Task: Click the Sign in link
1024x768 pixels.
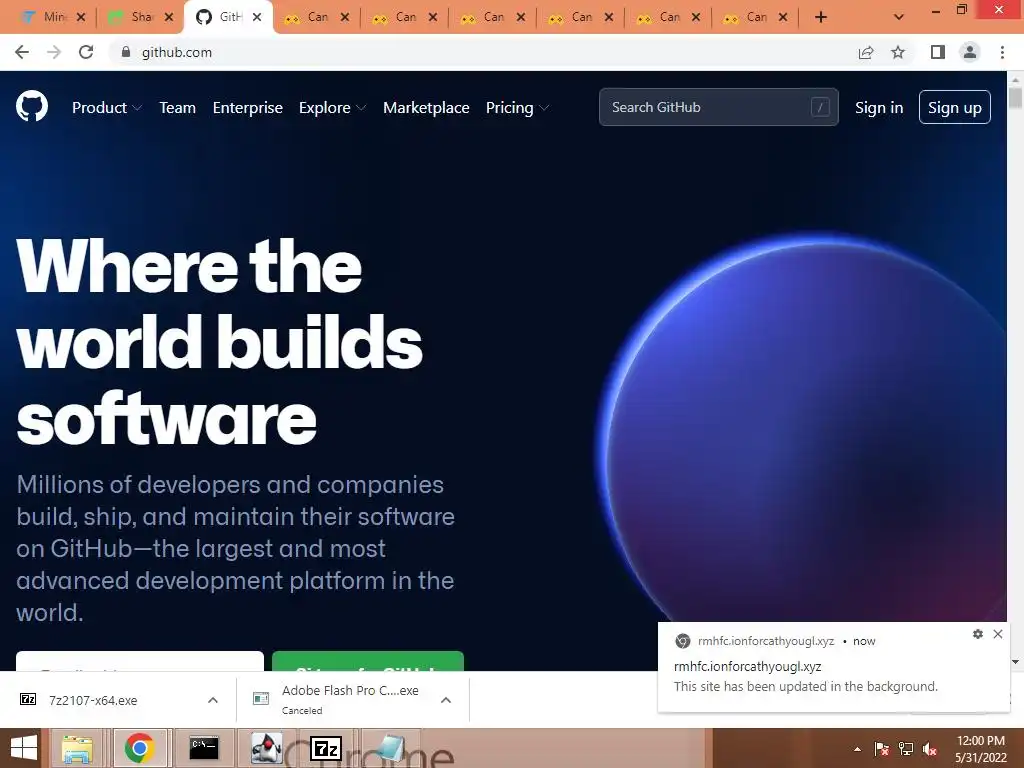Action: point(879,108)
